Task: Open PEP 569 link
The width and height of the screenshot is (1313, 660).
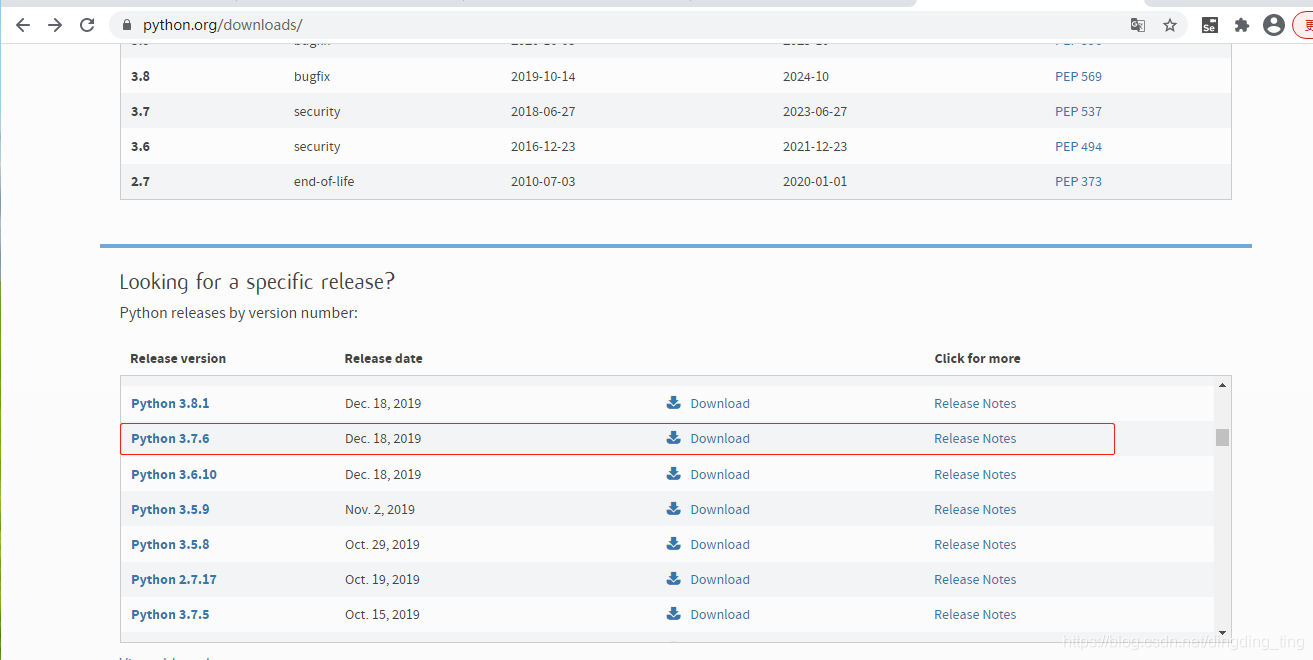Action: coord(1078,76)
